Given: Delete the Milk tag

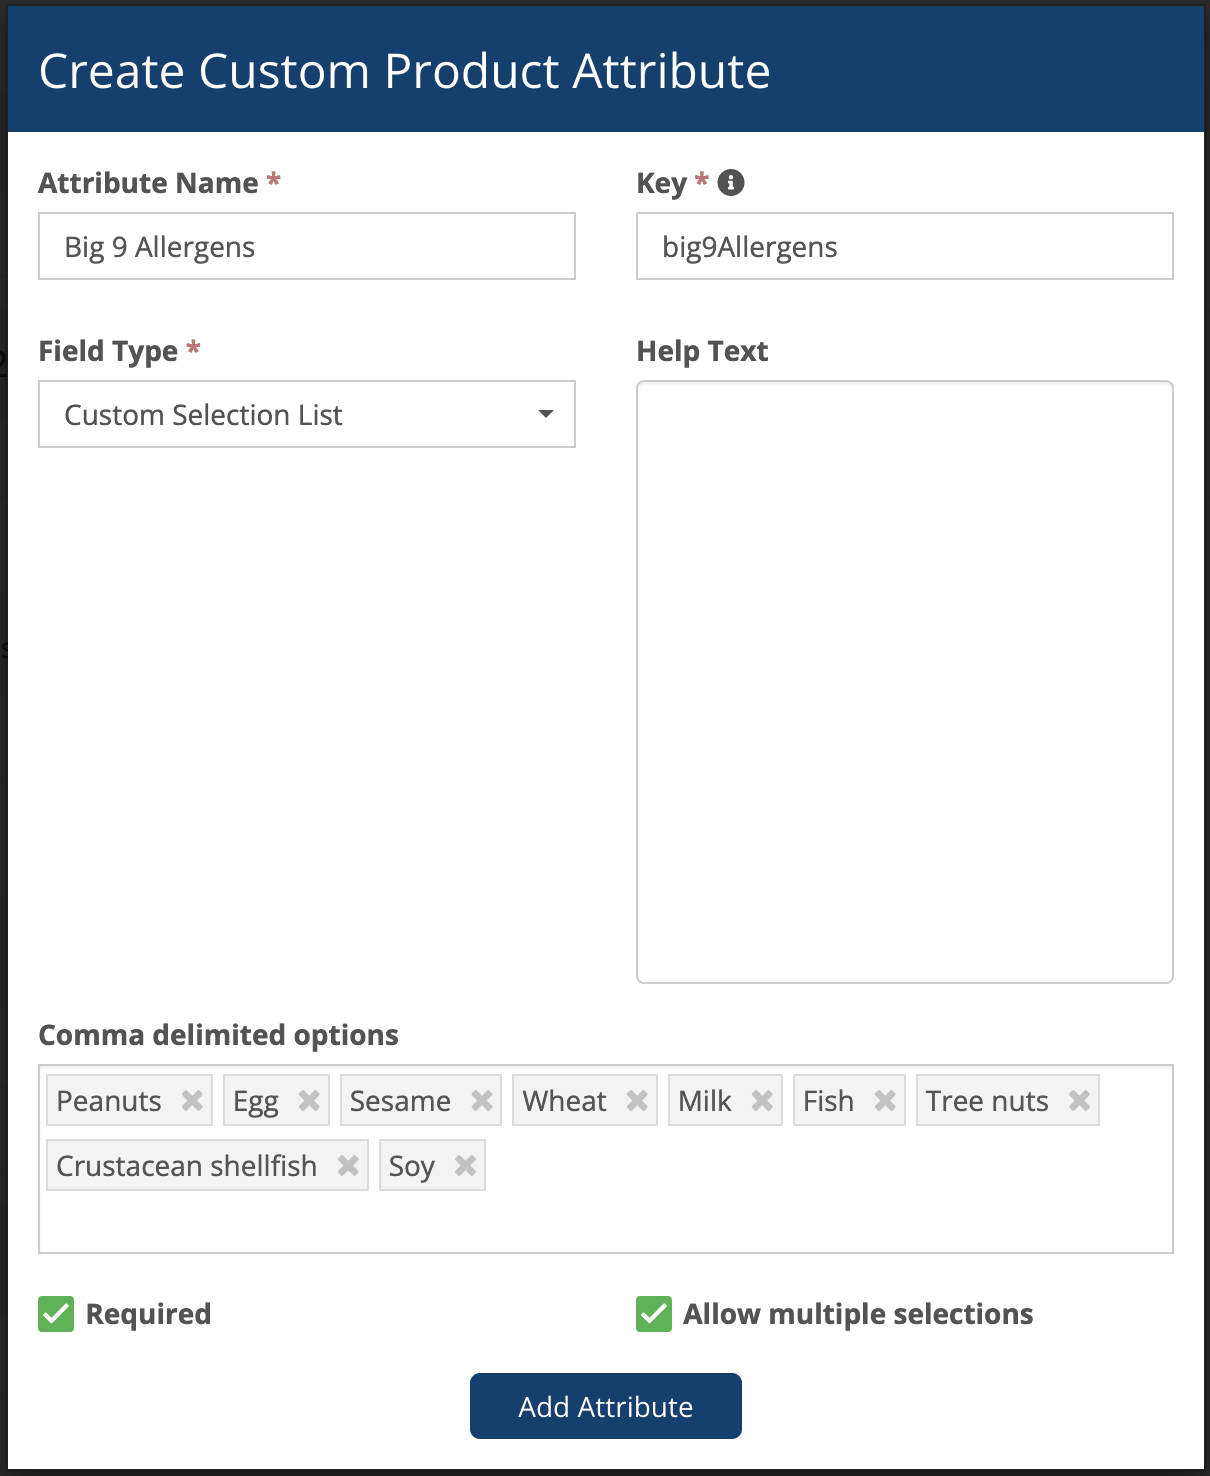Looking at the screenshot, I should [762, 1101].
